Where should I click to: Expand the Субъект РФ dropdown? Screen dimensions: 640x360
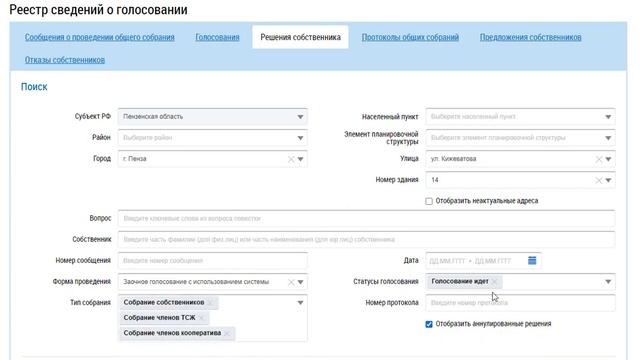300,117
